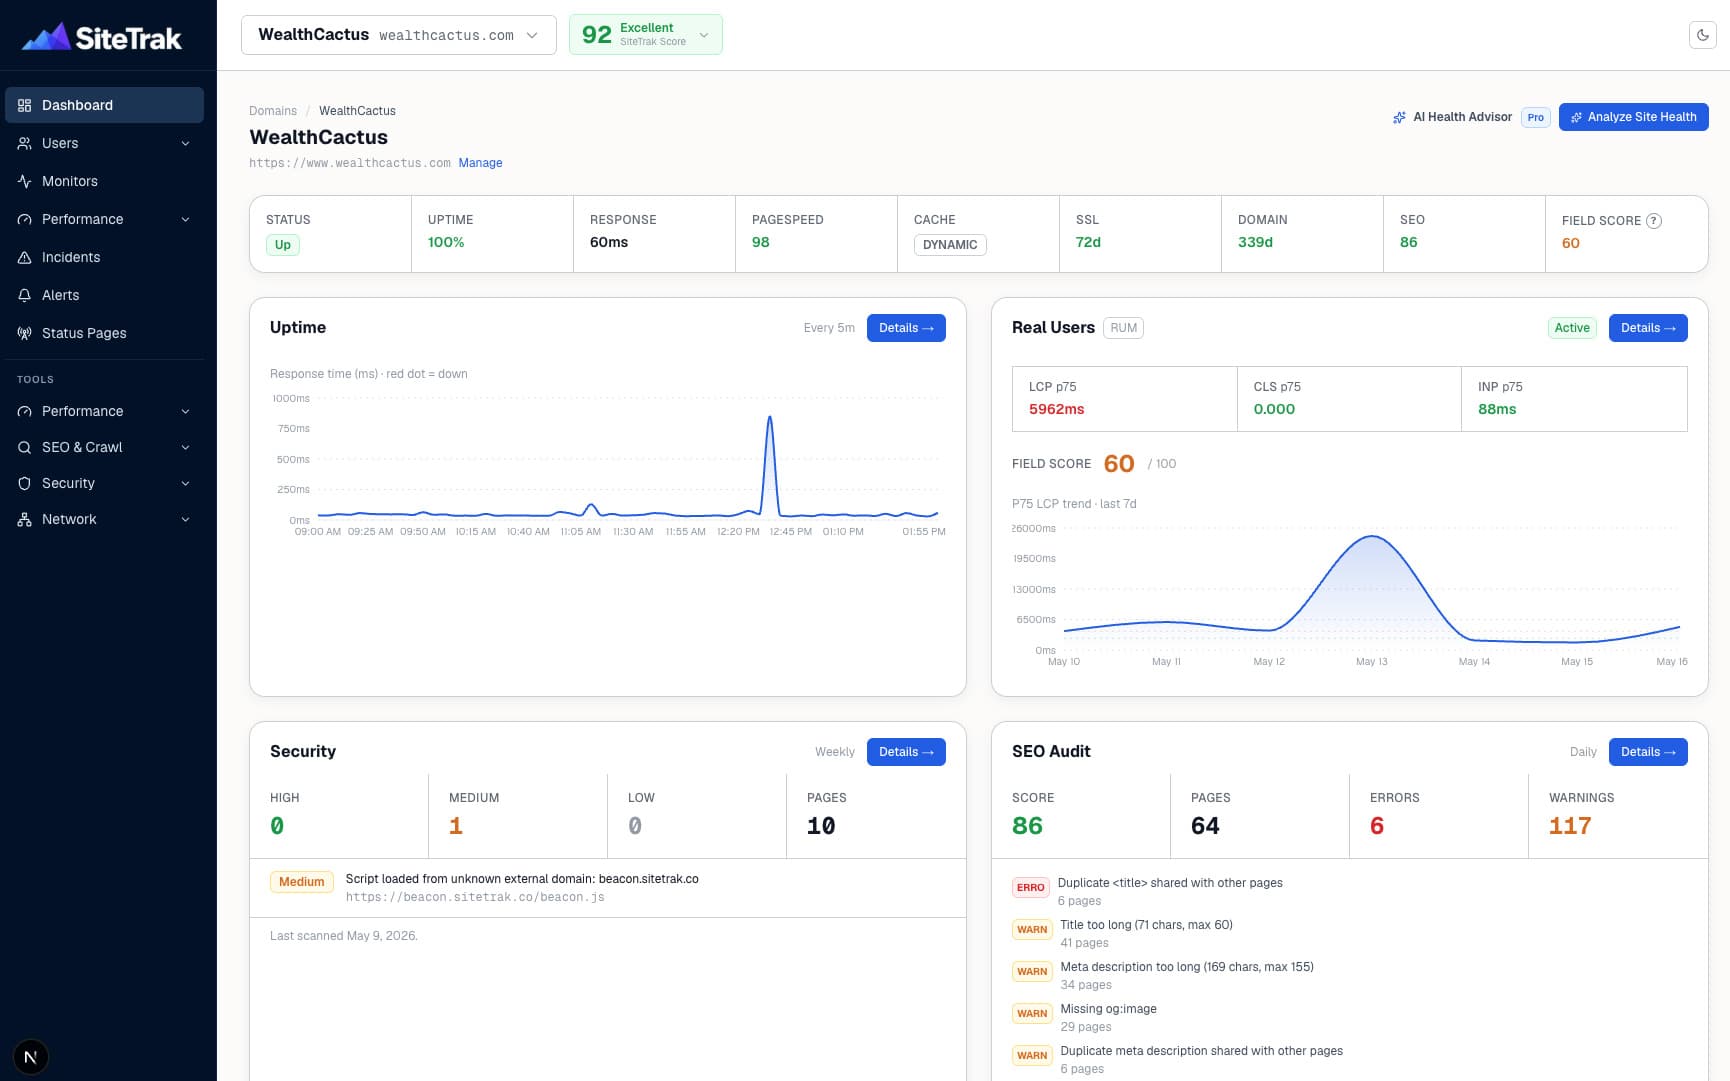Open the Monitors menu item
Viewport: 1730px width, 1081px height.
pyautogui.click(x=104, y=181)
